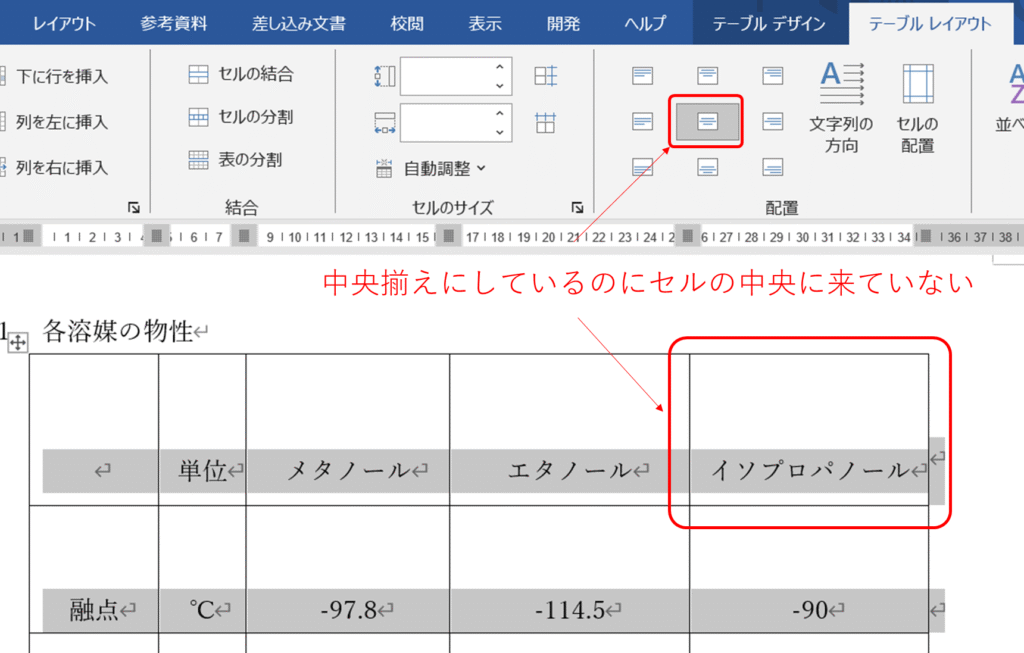The width and height of the screenshot is (1024, 653).
Task: Open Text Direction (文字列の方向)
Action: (x=841, y=108)
